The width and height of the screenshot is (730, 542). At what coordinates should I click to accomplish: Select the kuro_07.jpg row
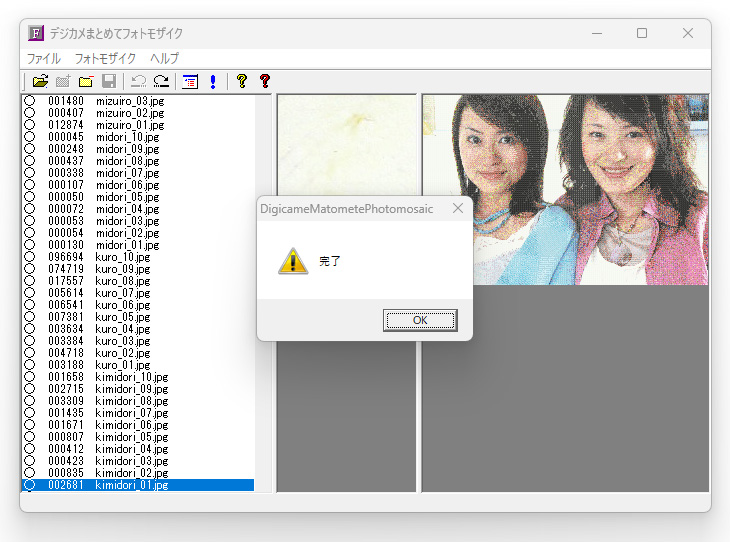point(138,293)
